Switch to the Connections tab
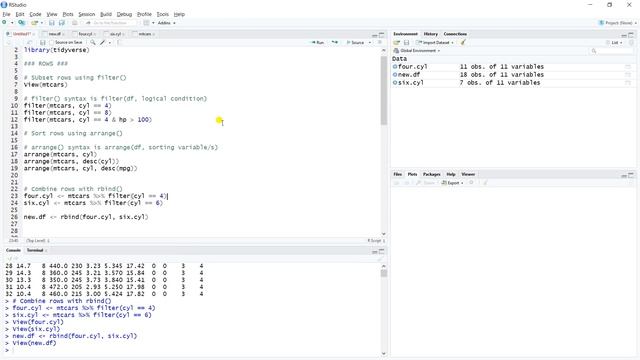640x360 pixels. pyautogui.click(x=455, y=34)
